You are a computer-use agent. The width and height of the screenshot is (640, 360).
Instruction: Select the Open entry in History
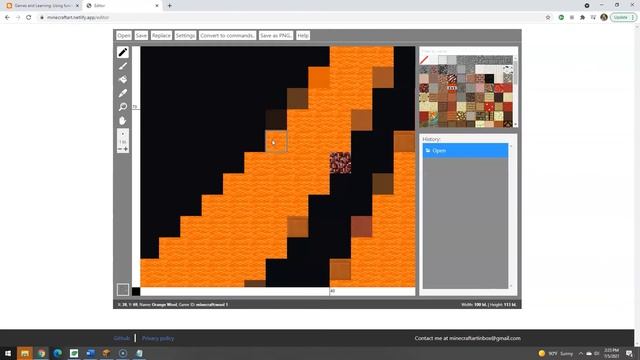coord(465,151)
